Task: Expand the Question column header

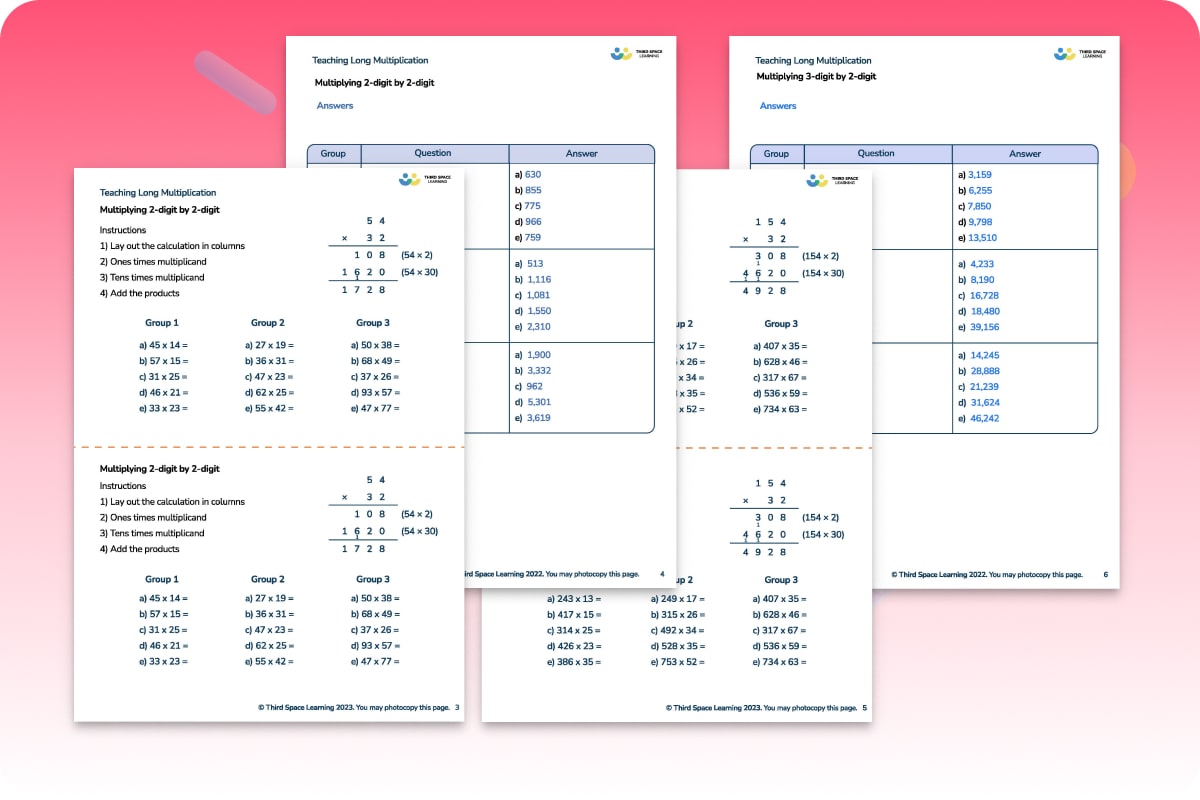Action: click(x=434, y=154)
